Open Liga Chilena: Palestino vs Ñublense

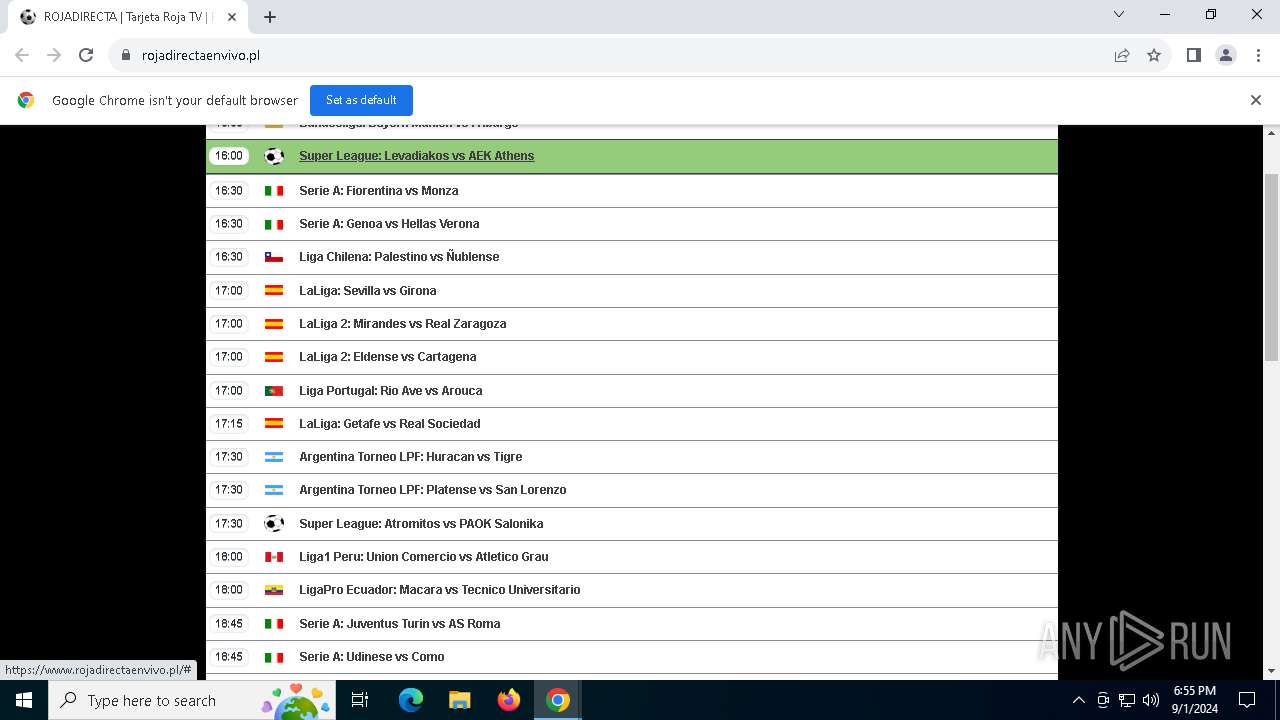click(399, 257)
